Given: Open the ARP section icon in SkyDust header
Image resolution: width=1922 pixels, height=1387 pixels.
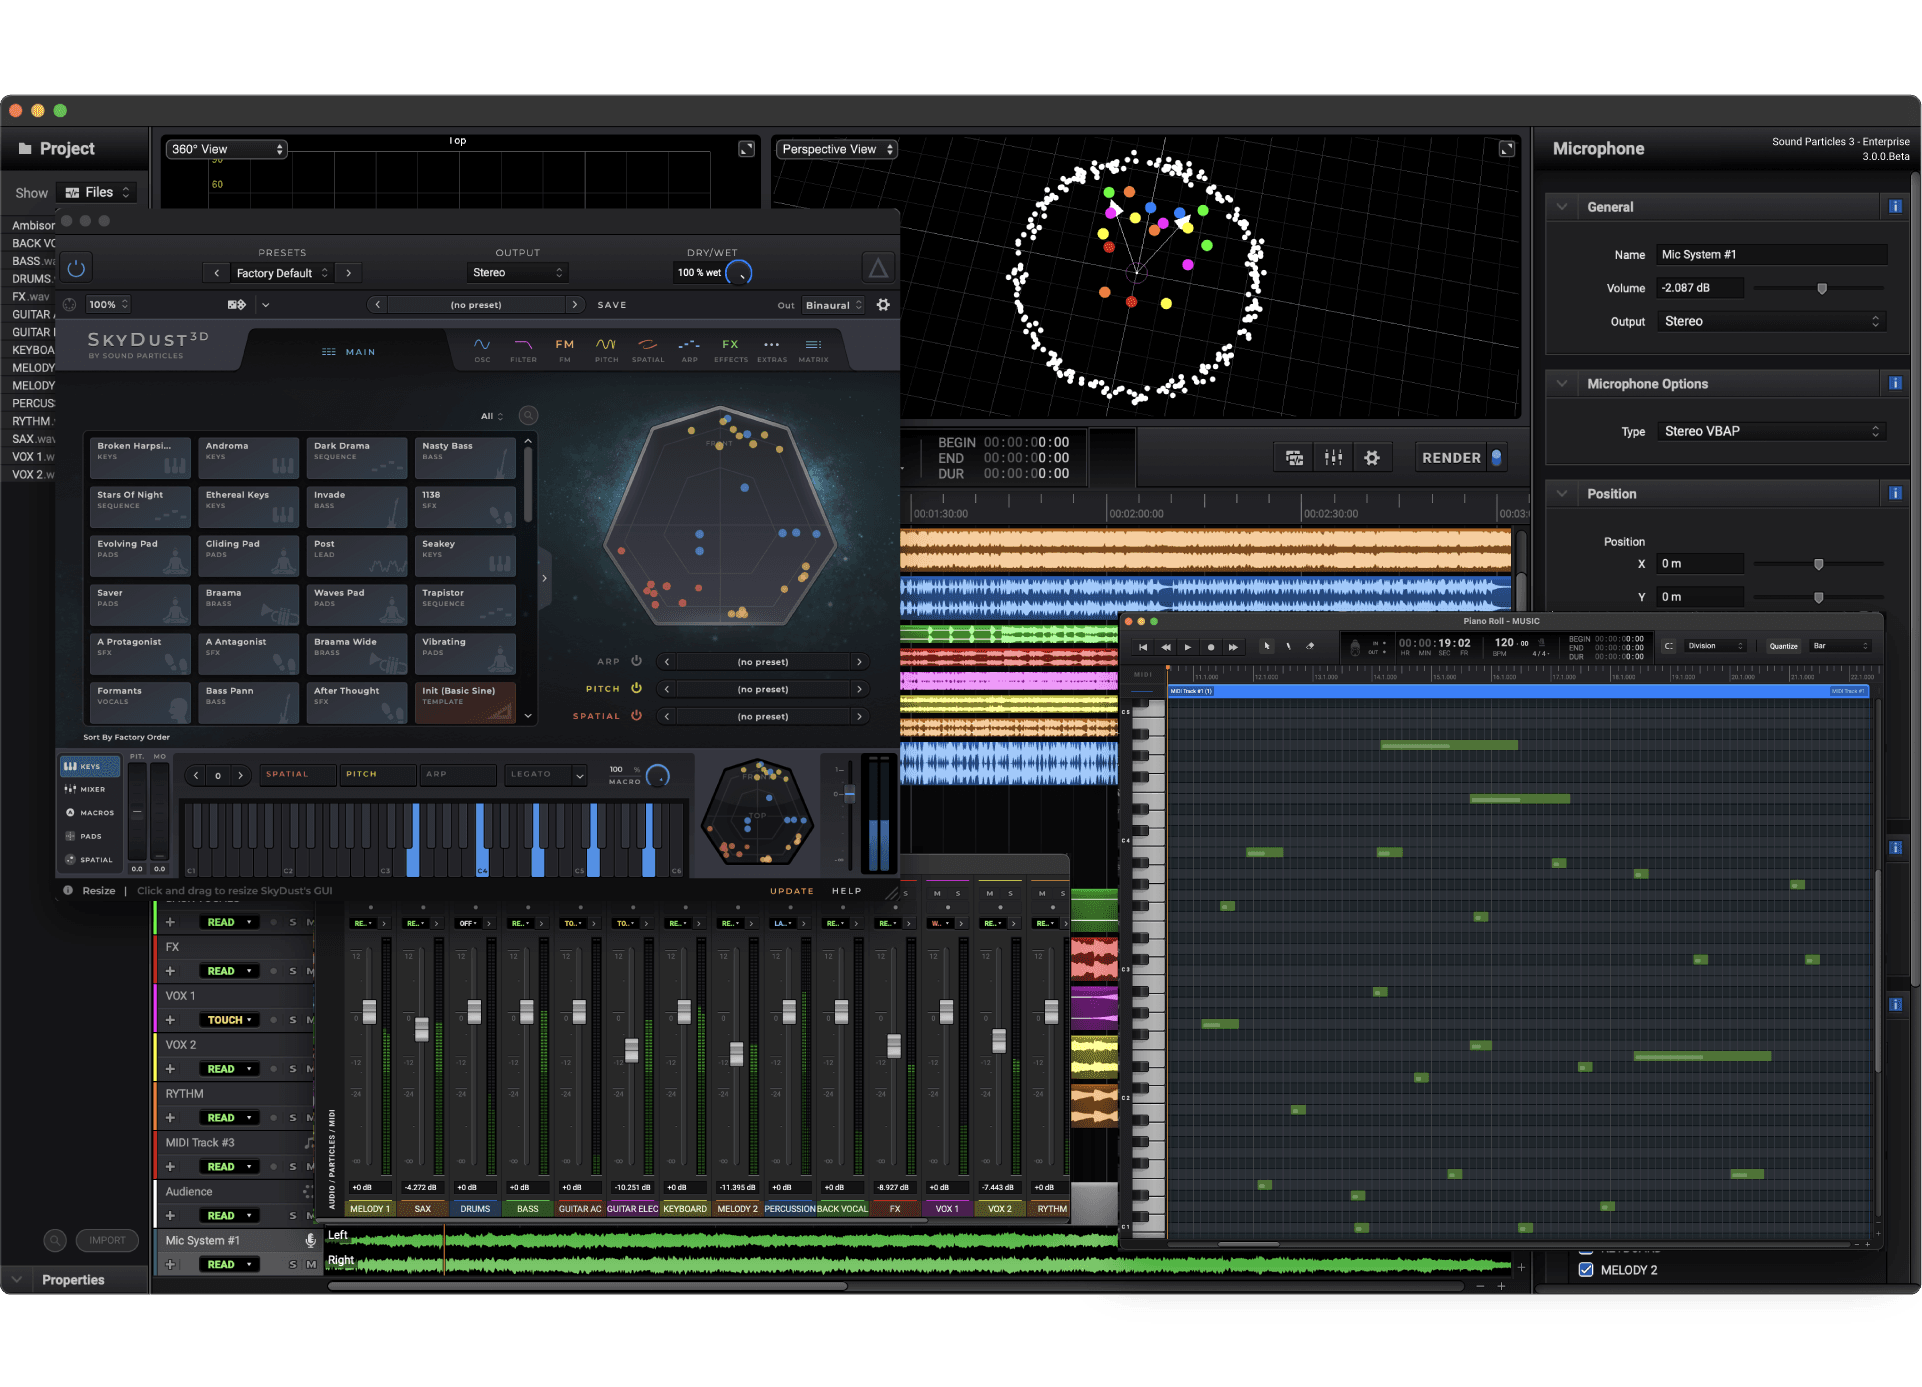Looking at the screenshot, I should [689, 349].
